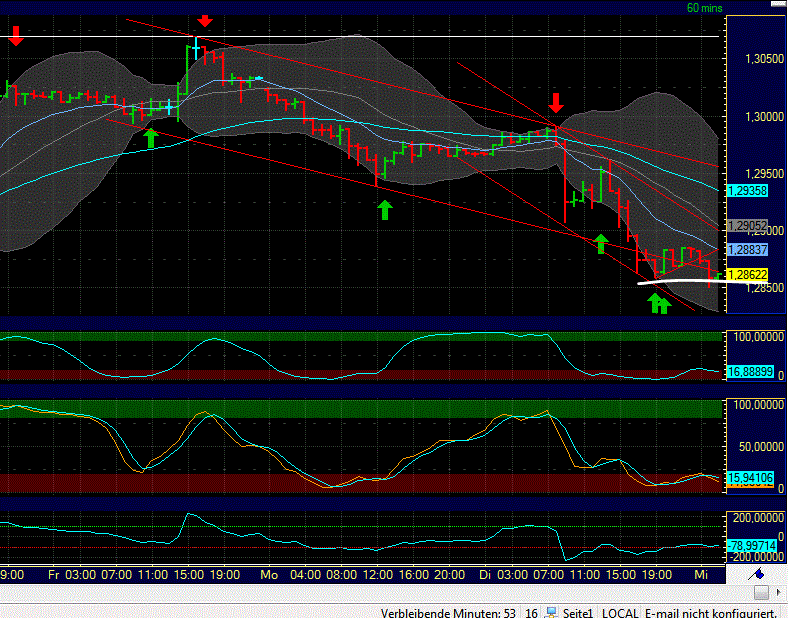
Task: Click the 20:00 time axis label
Action: coord(449,575)
